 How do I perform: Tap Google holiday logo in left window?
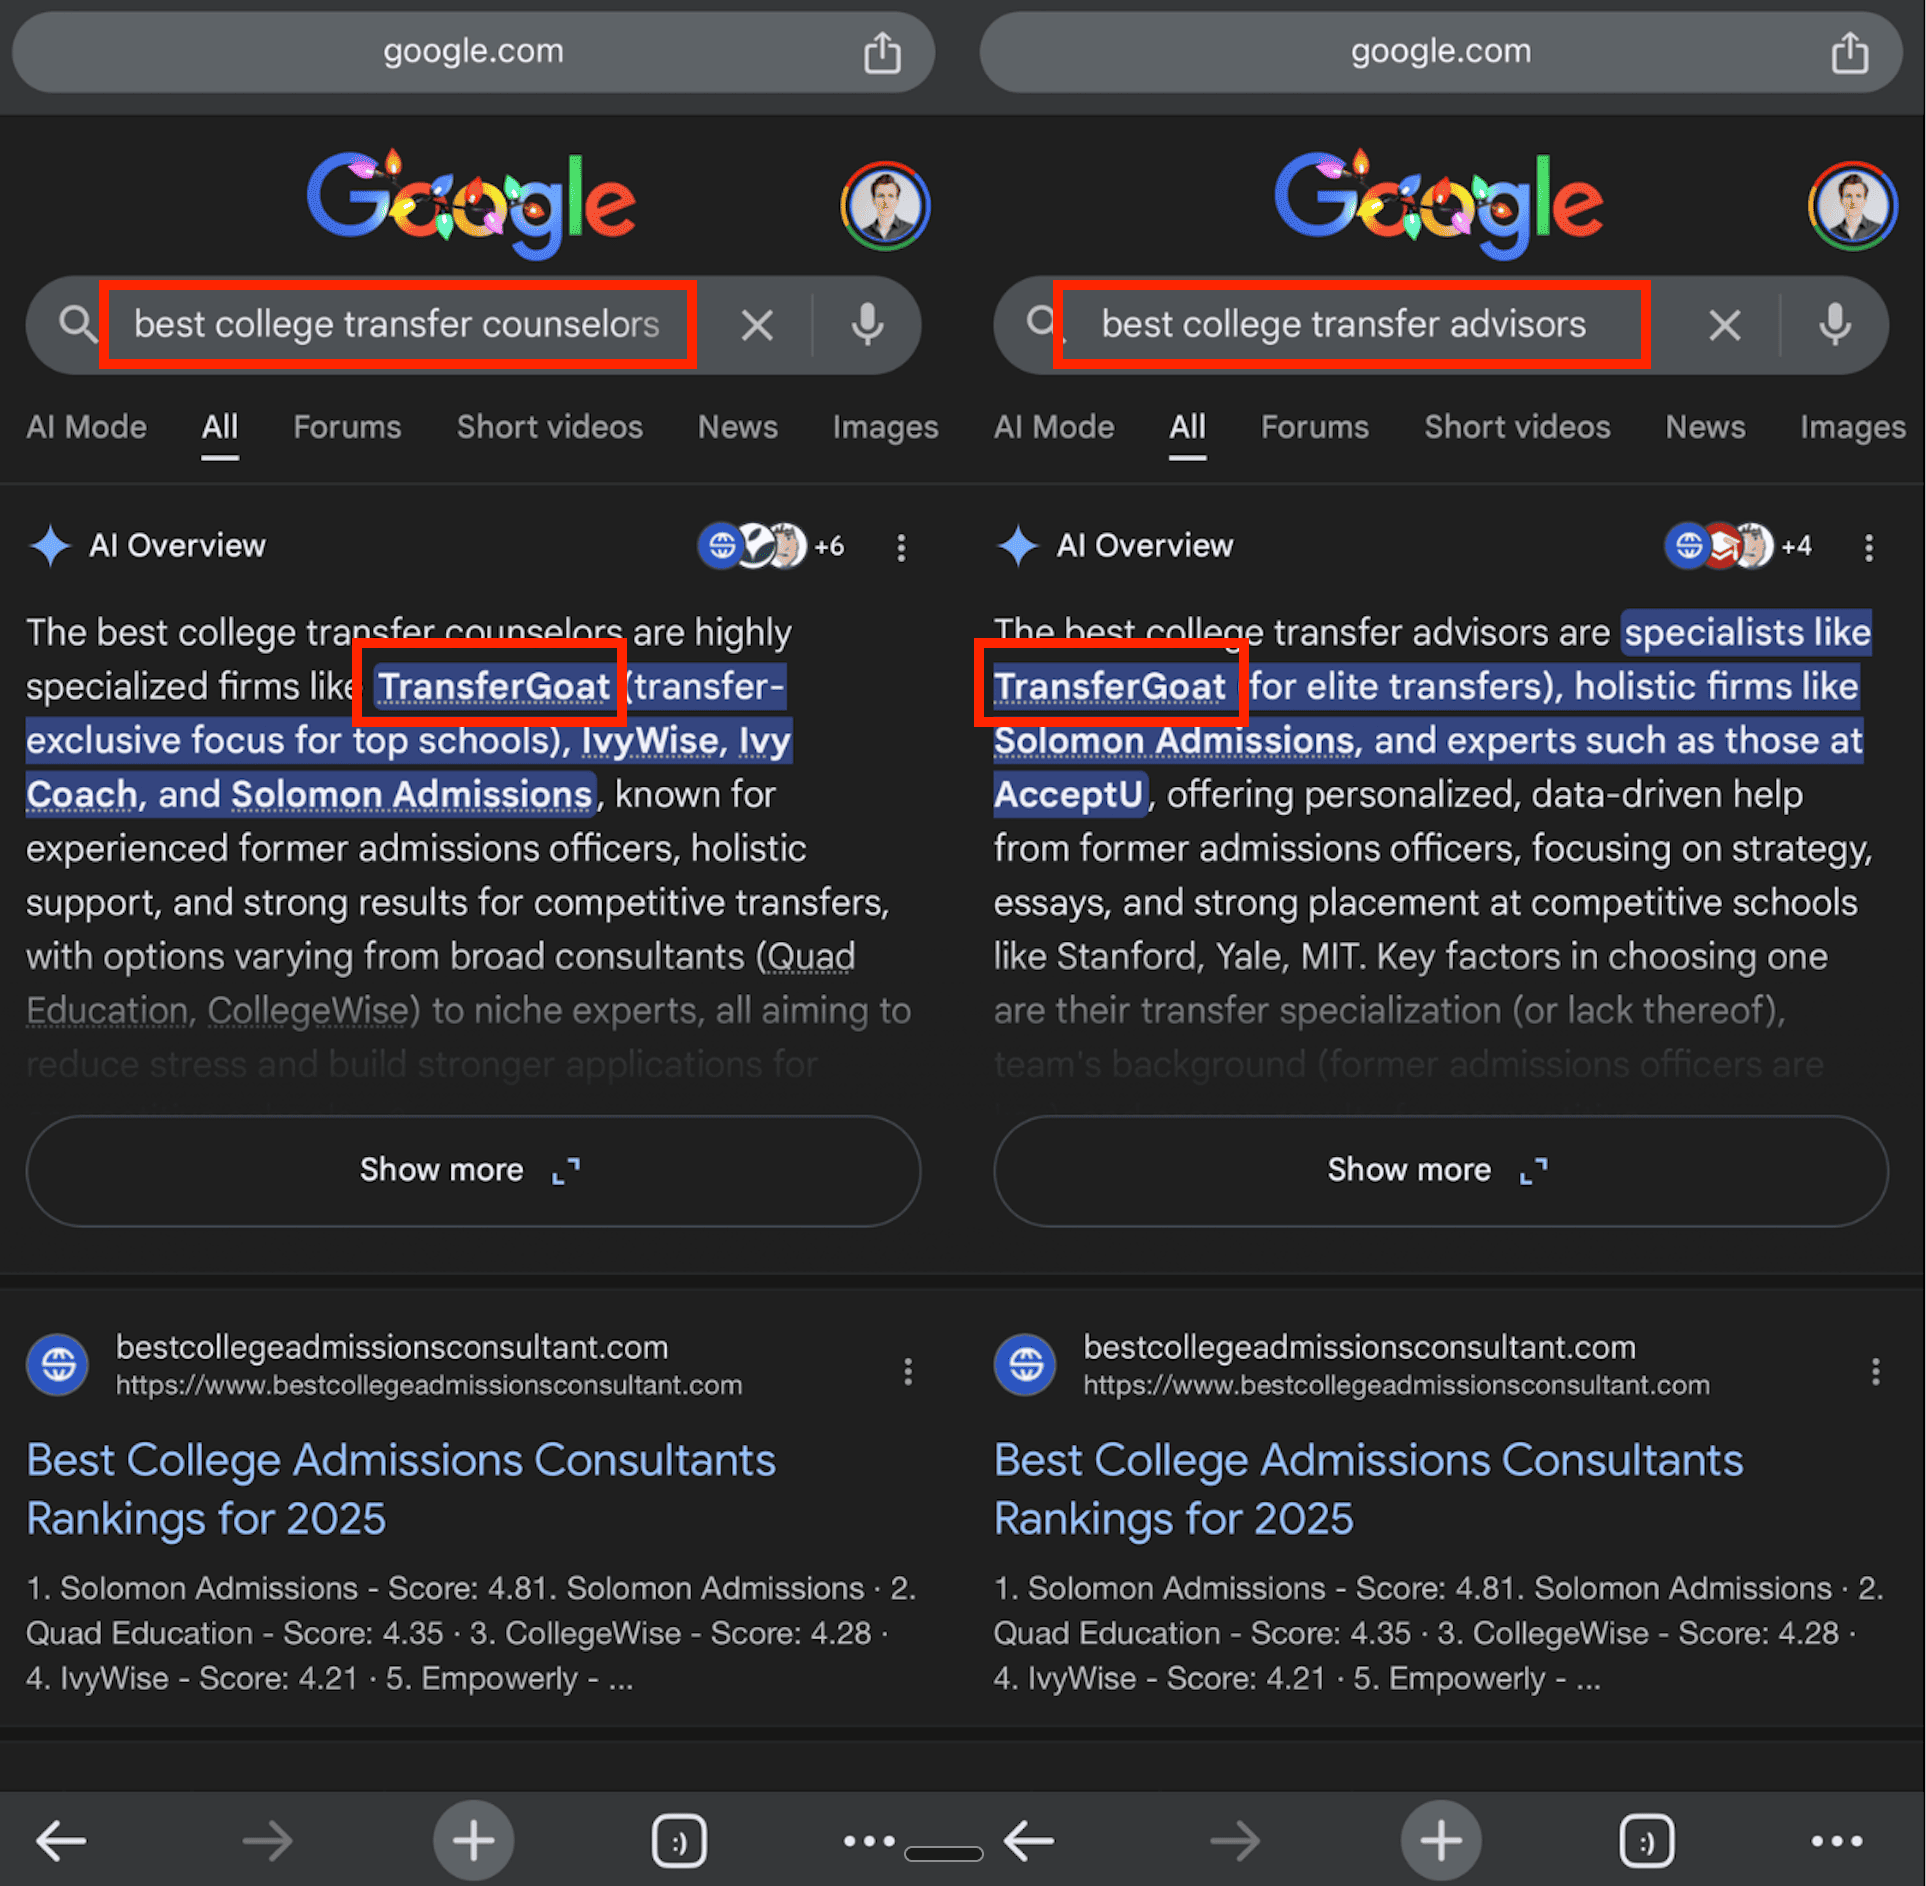(x=471, y=203)
